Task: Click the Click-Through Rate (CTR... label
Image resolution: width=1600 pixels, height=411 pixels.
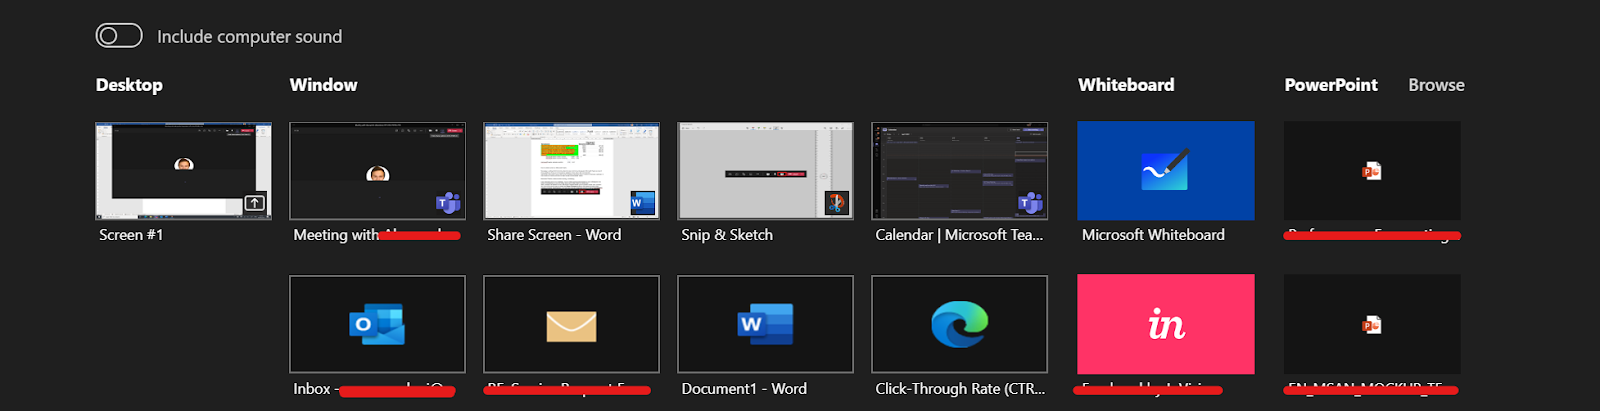Action: pyautogui.click(x=960, y=389)
